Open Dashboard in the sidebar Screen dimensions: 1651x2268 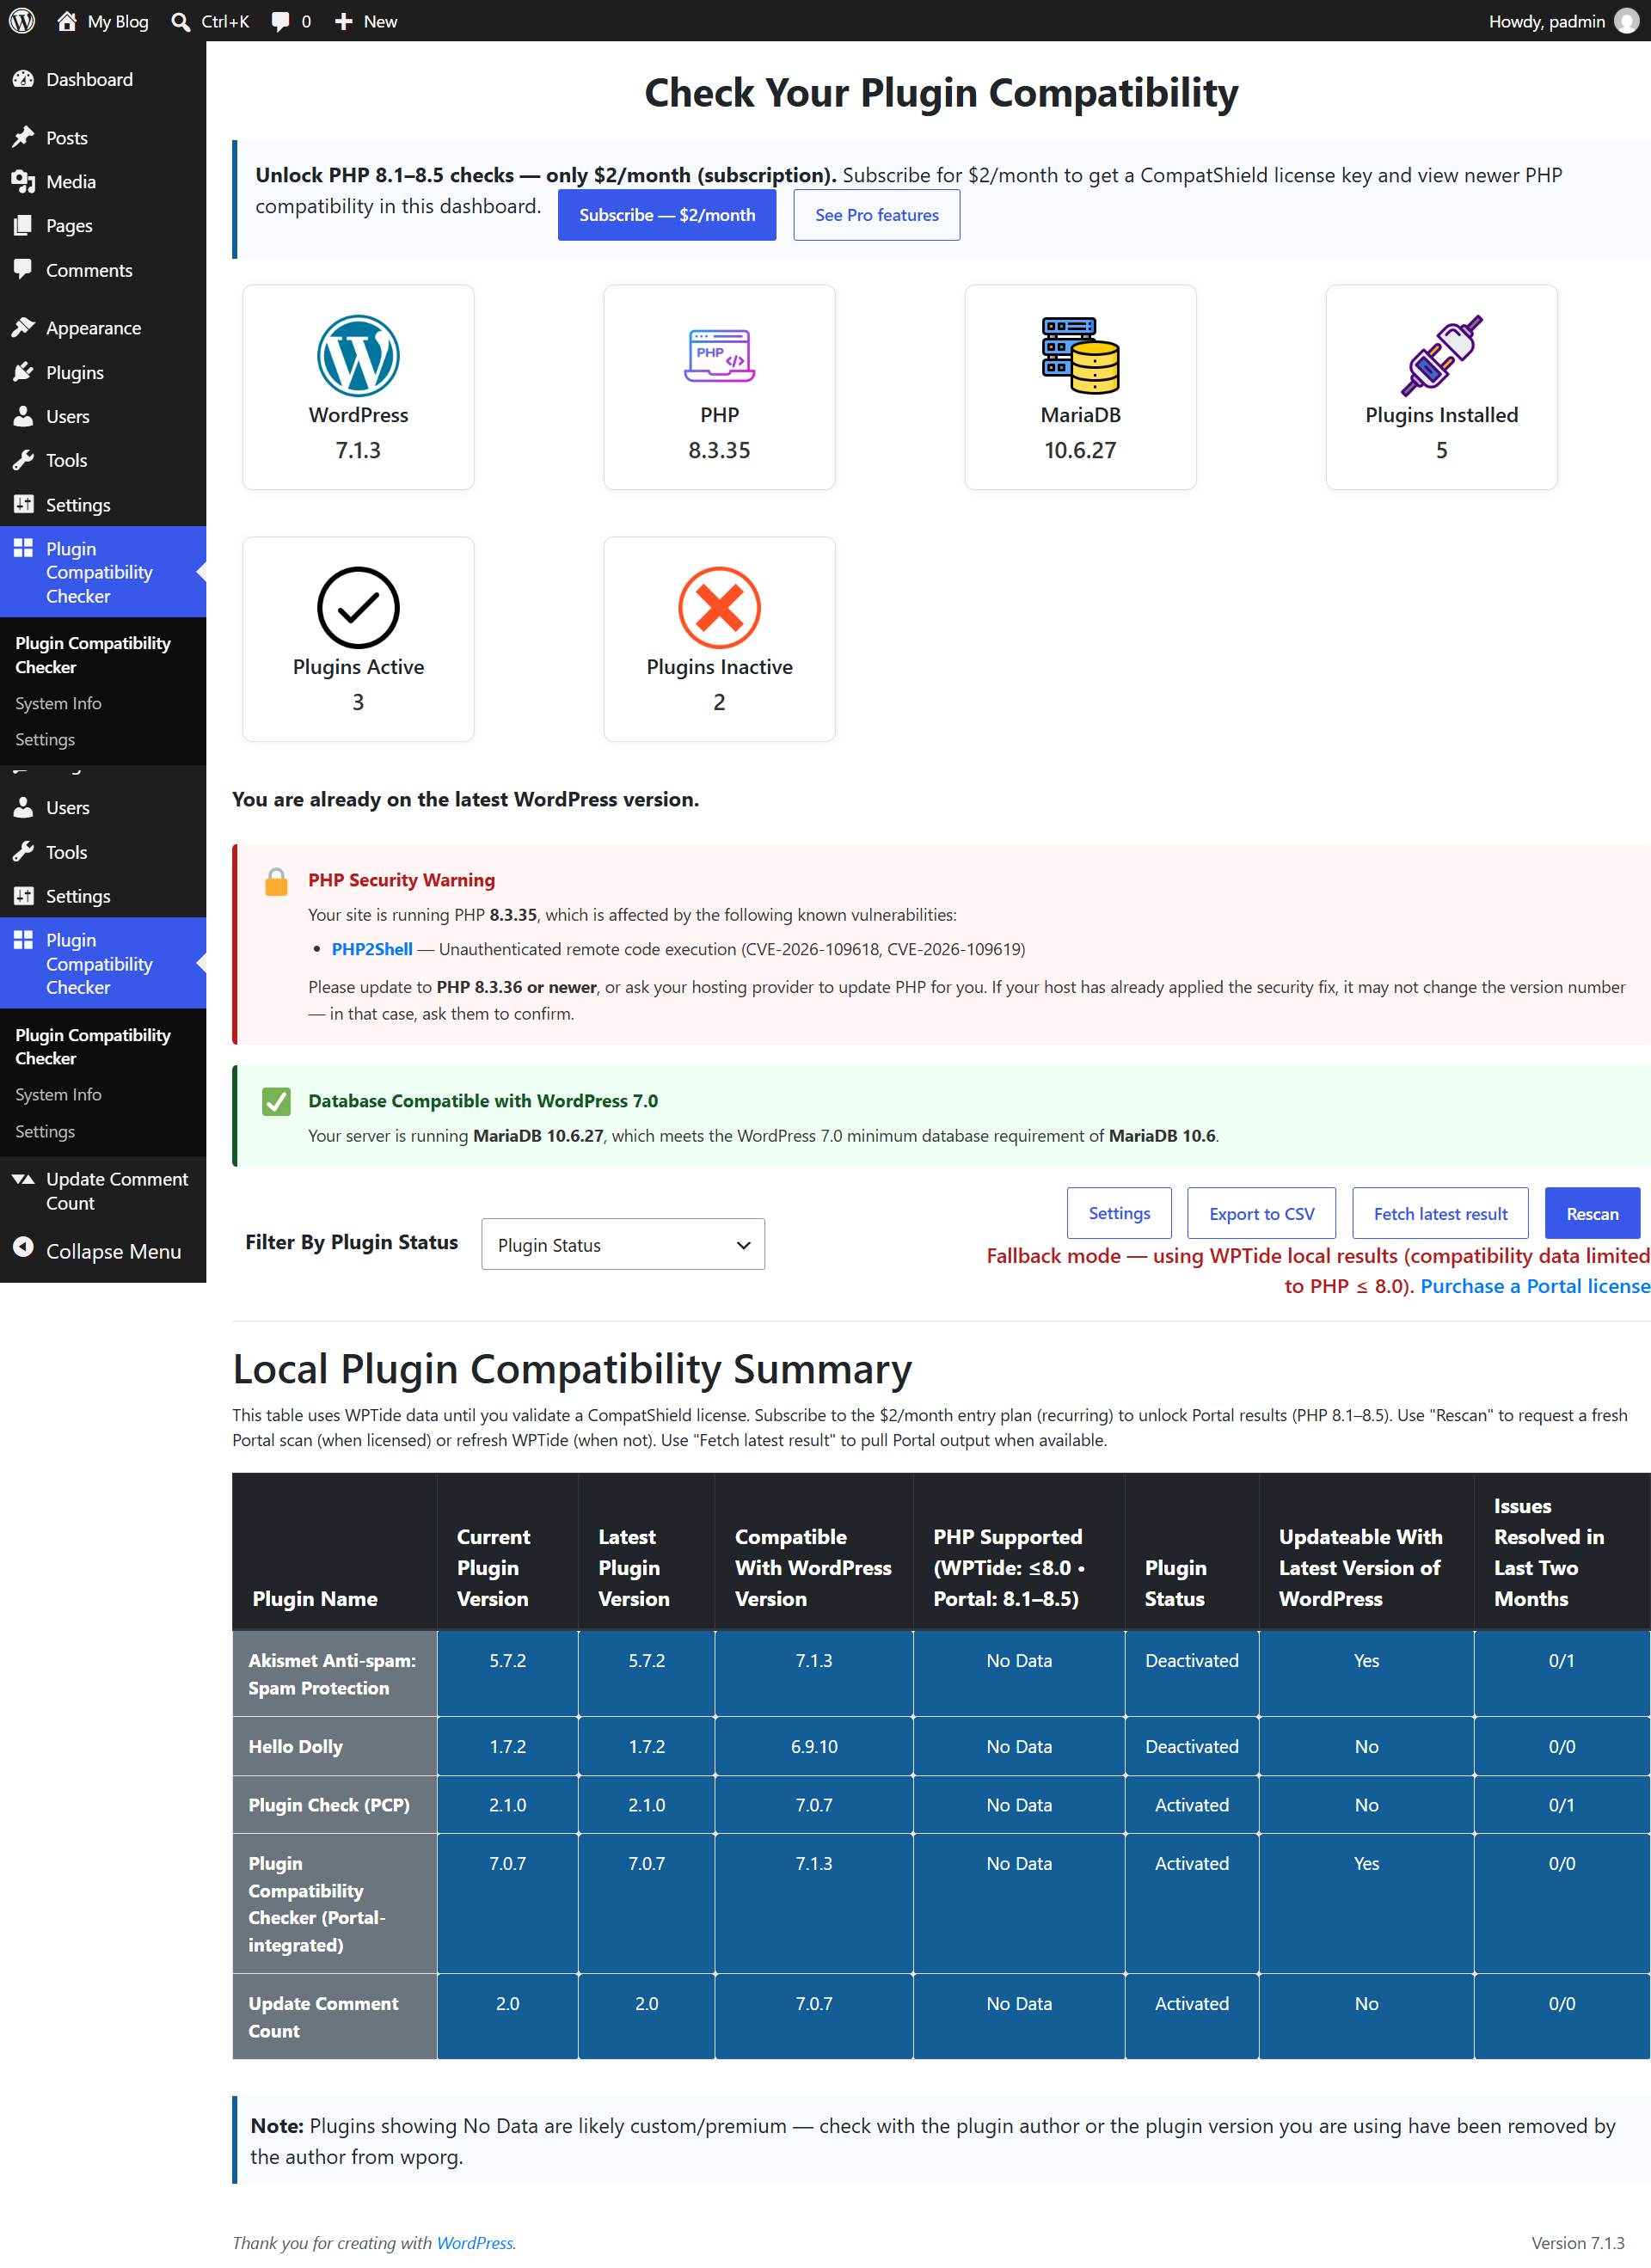[103, 79]
